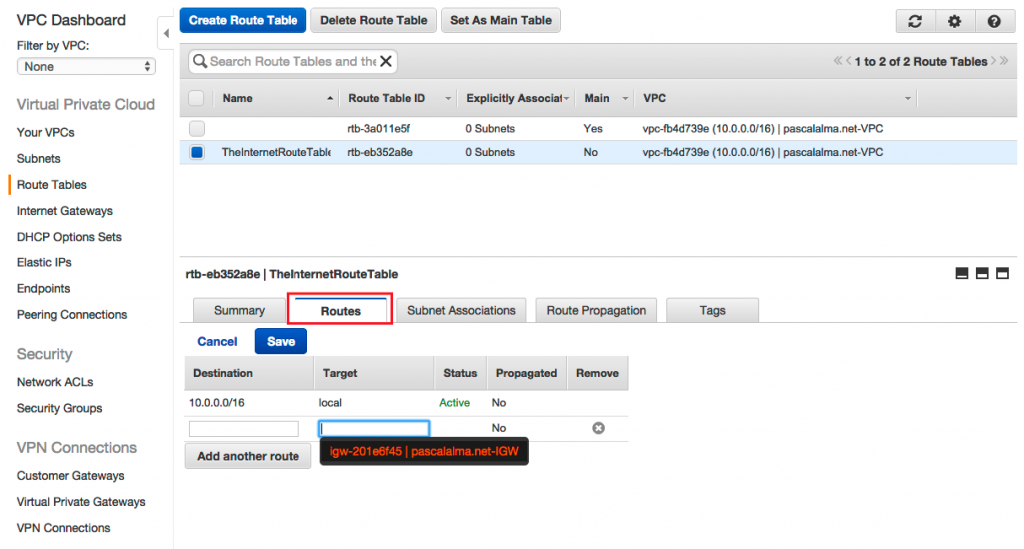The image size is (1024, 549).
Task: Clear the search box with the X
Action: point(386,61)
